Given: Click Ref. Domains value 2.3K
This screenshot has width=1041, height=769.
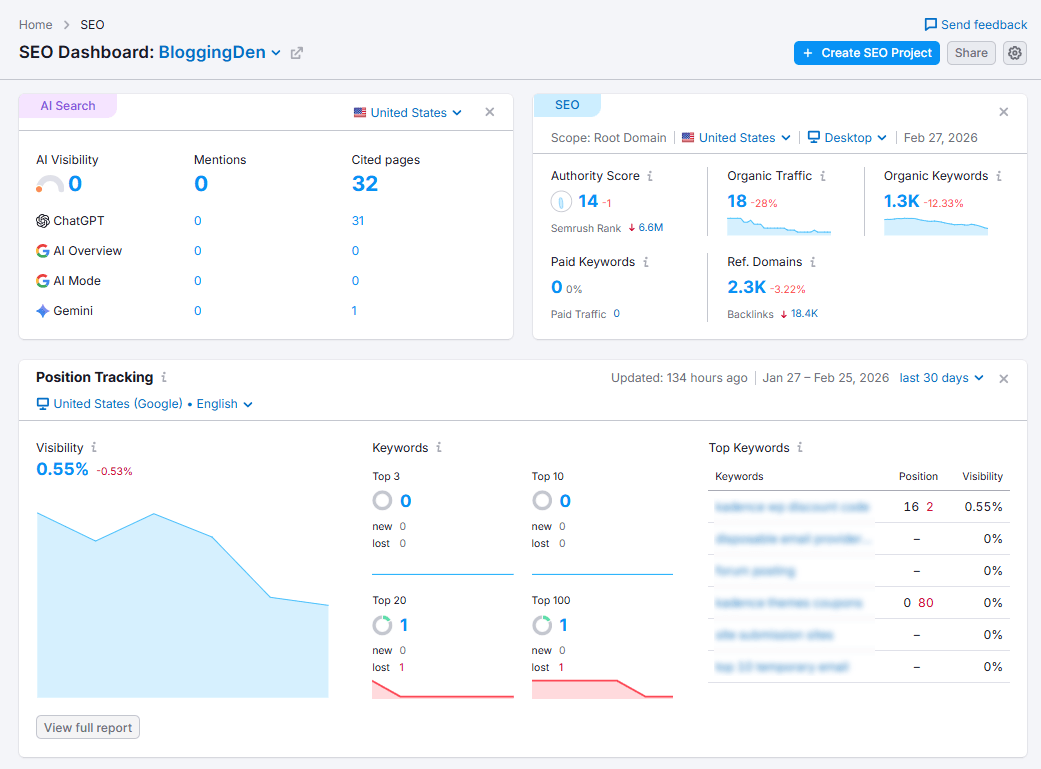Looking at the screenshot, I should coord(746,287).
